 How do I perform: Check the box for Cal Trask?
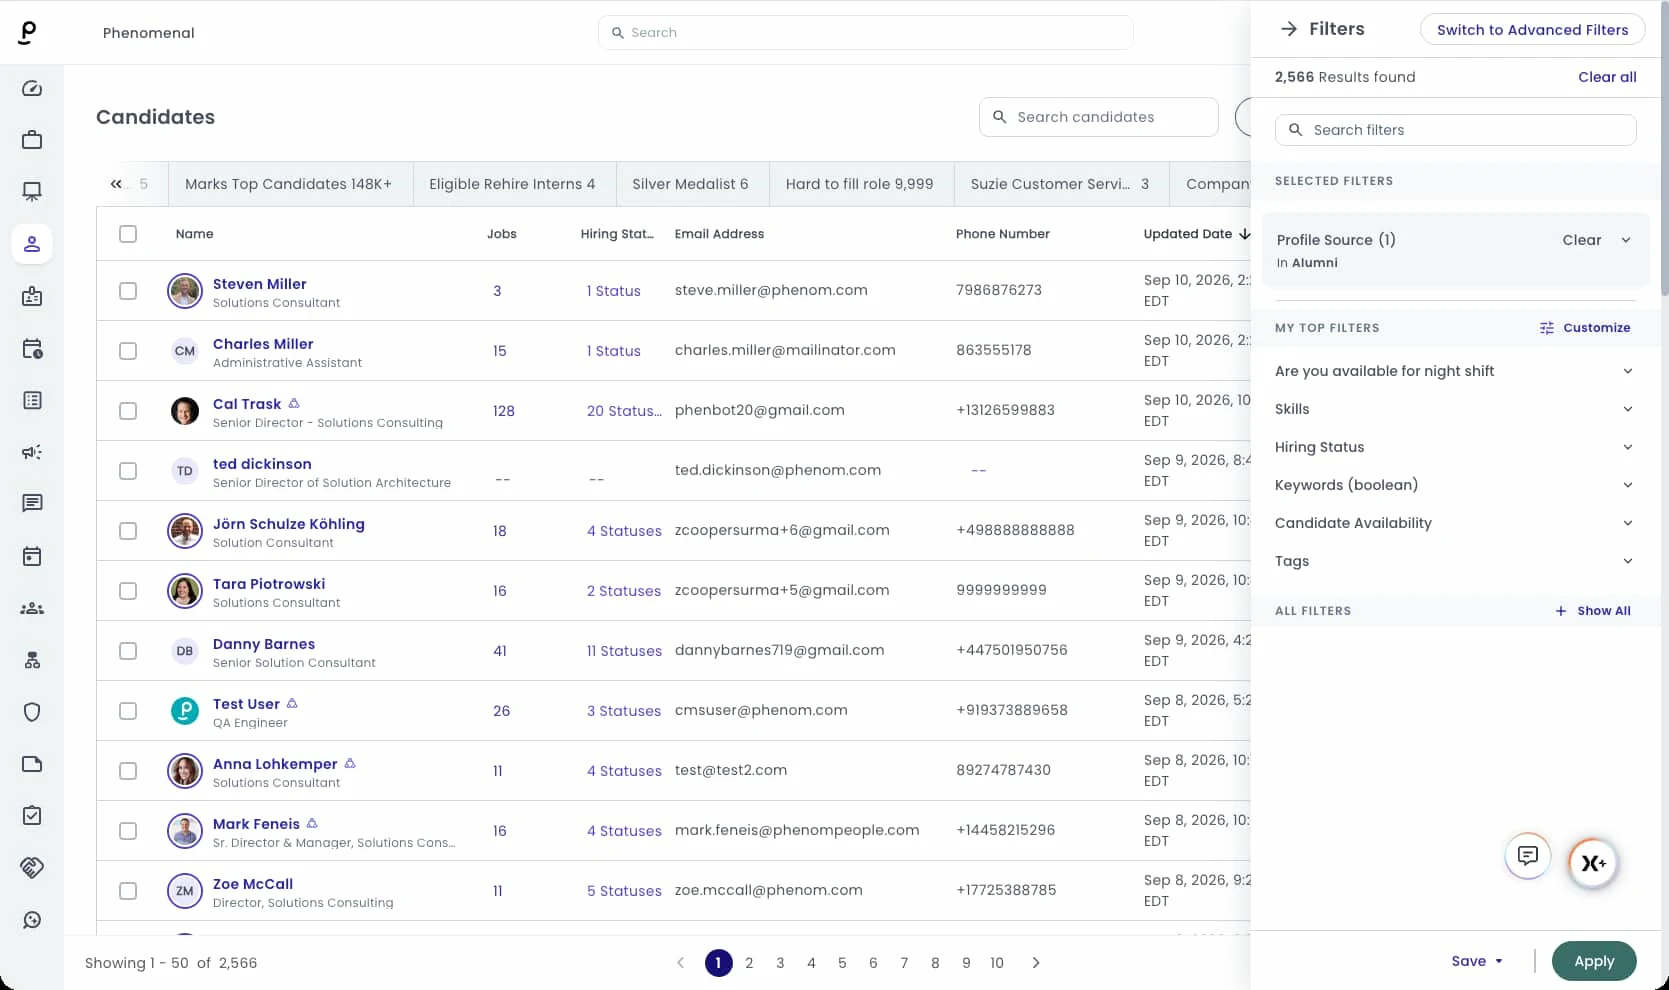click(128, 411)
